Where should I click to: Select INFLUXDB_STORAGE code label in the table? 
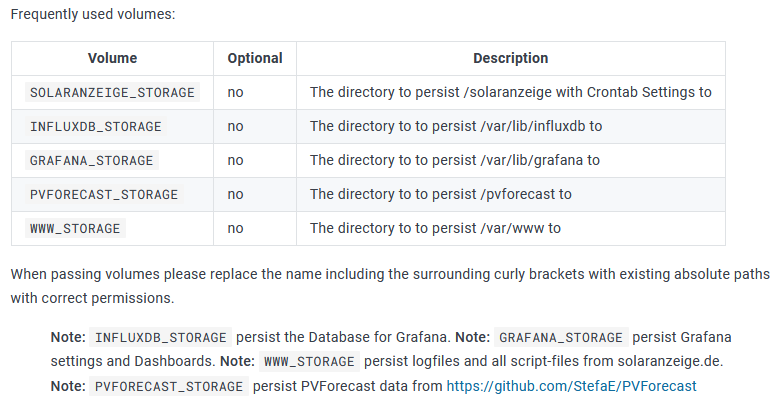(96, 126)
